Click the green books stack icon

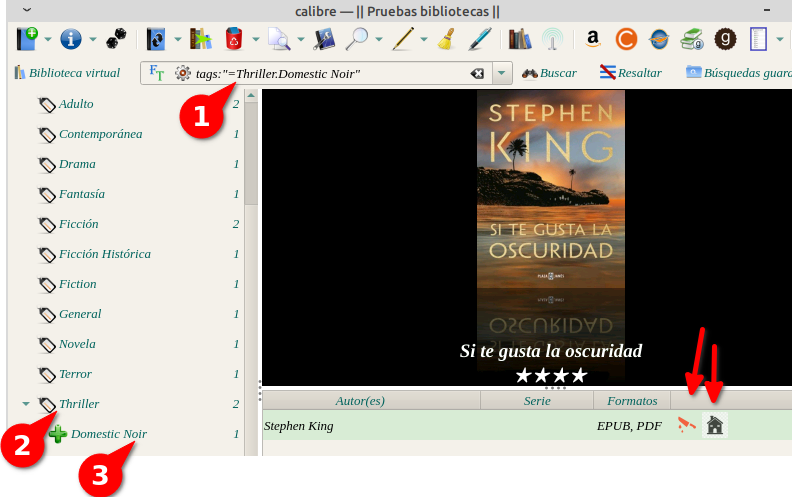(692, 39)
